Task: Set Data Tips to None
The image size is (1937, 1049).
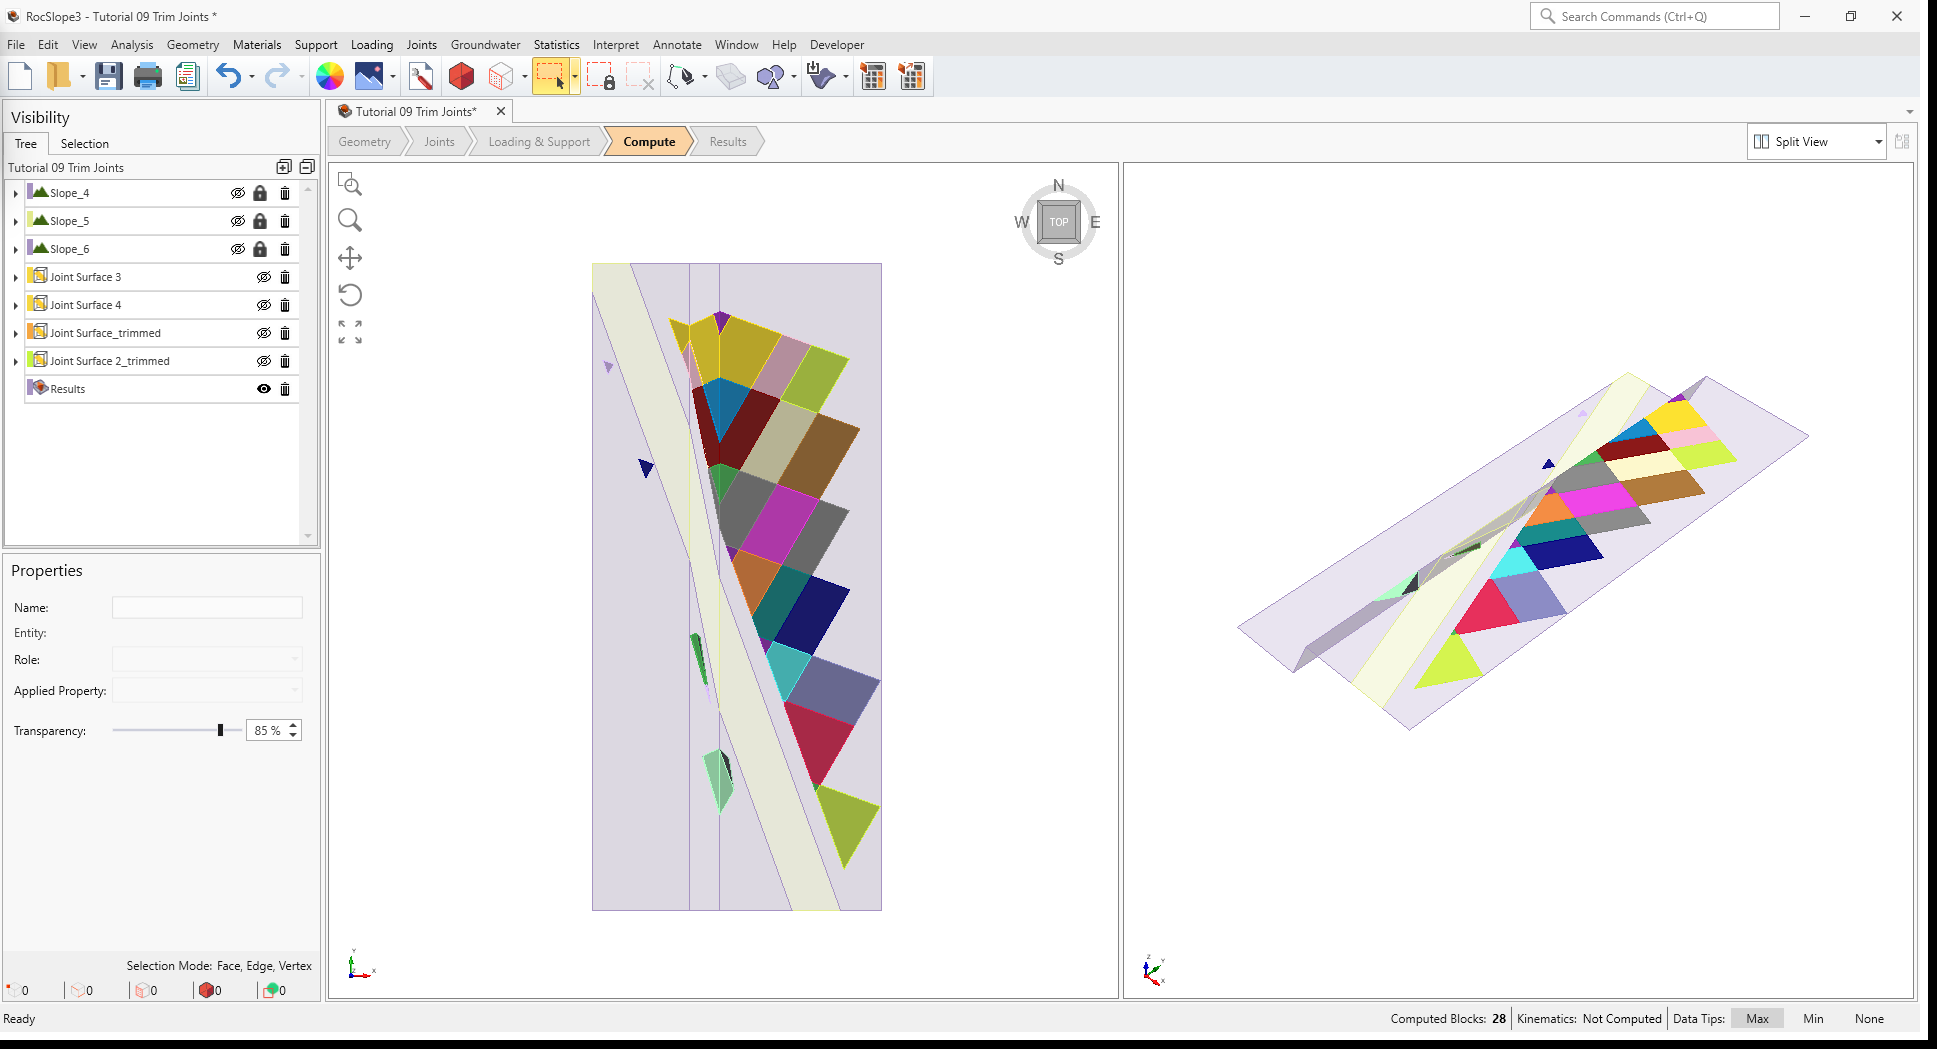Action: 1869,1019
